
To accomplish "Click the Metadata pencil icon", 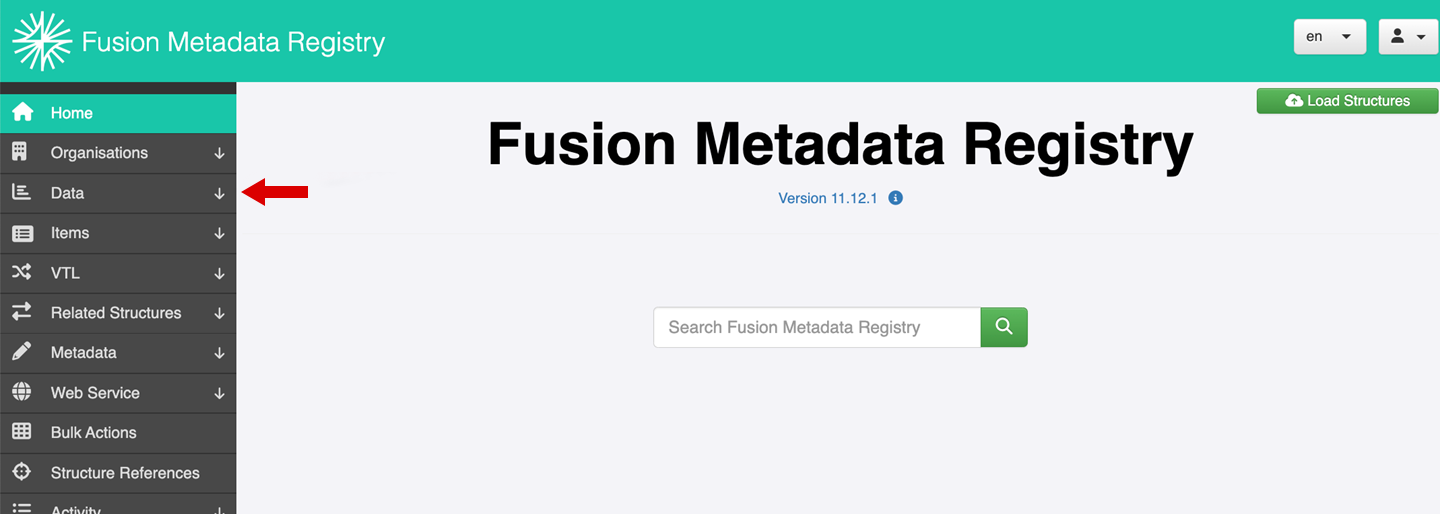I will 21,352.
